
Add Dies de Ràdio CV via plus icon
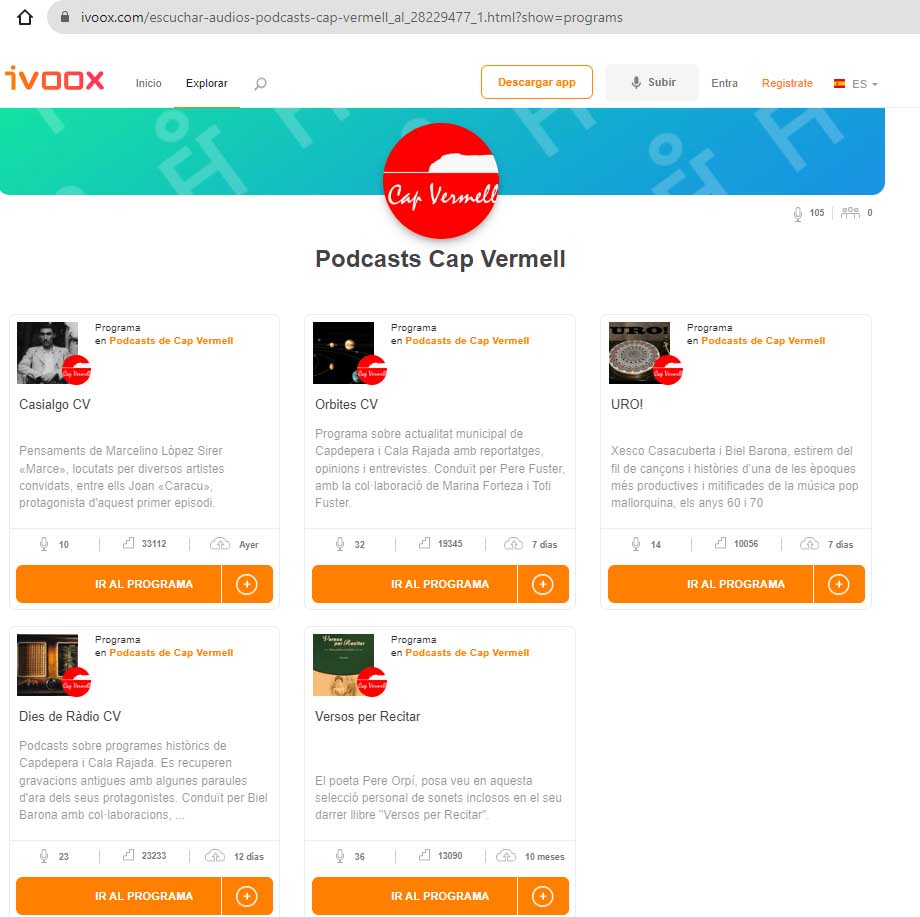tap(247, 896)
